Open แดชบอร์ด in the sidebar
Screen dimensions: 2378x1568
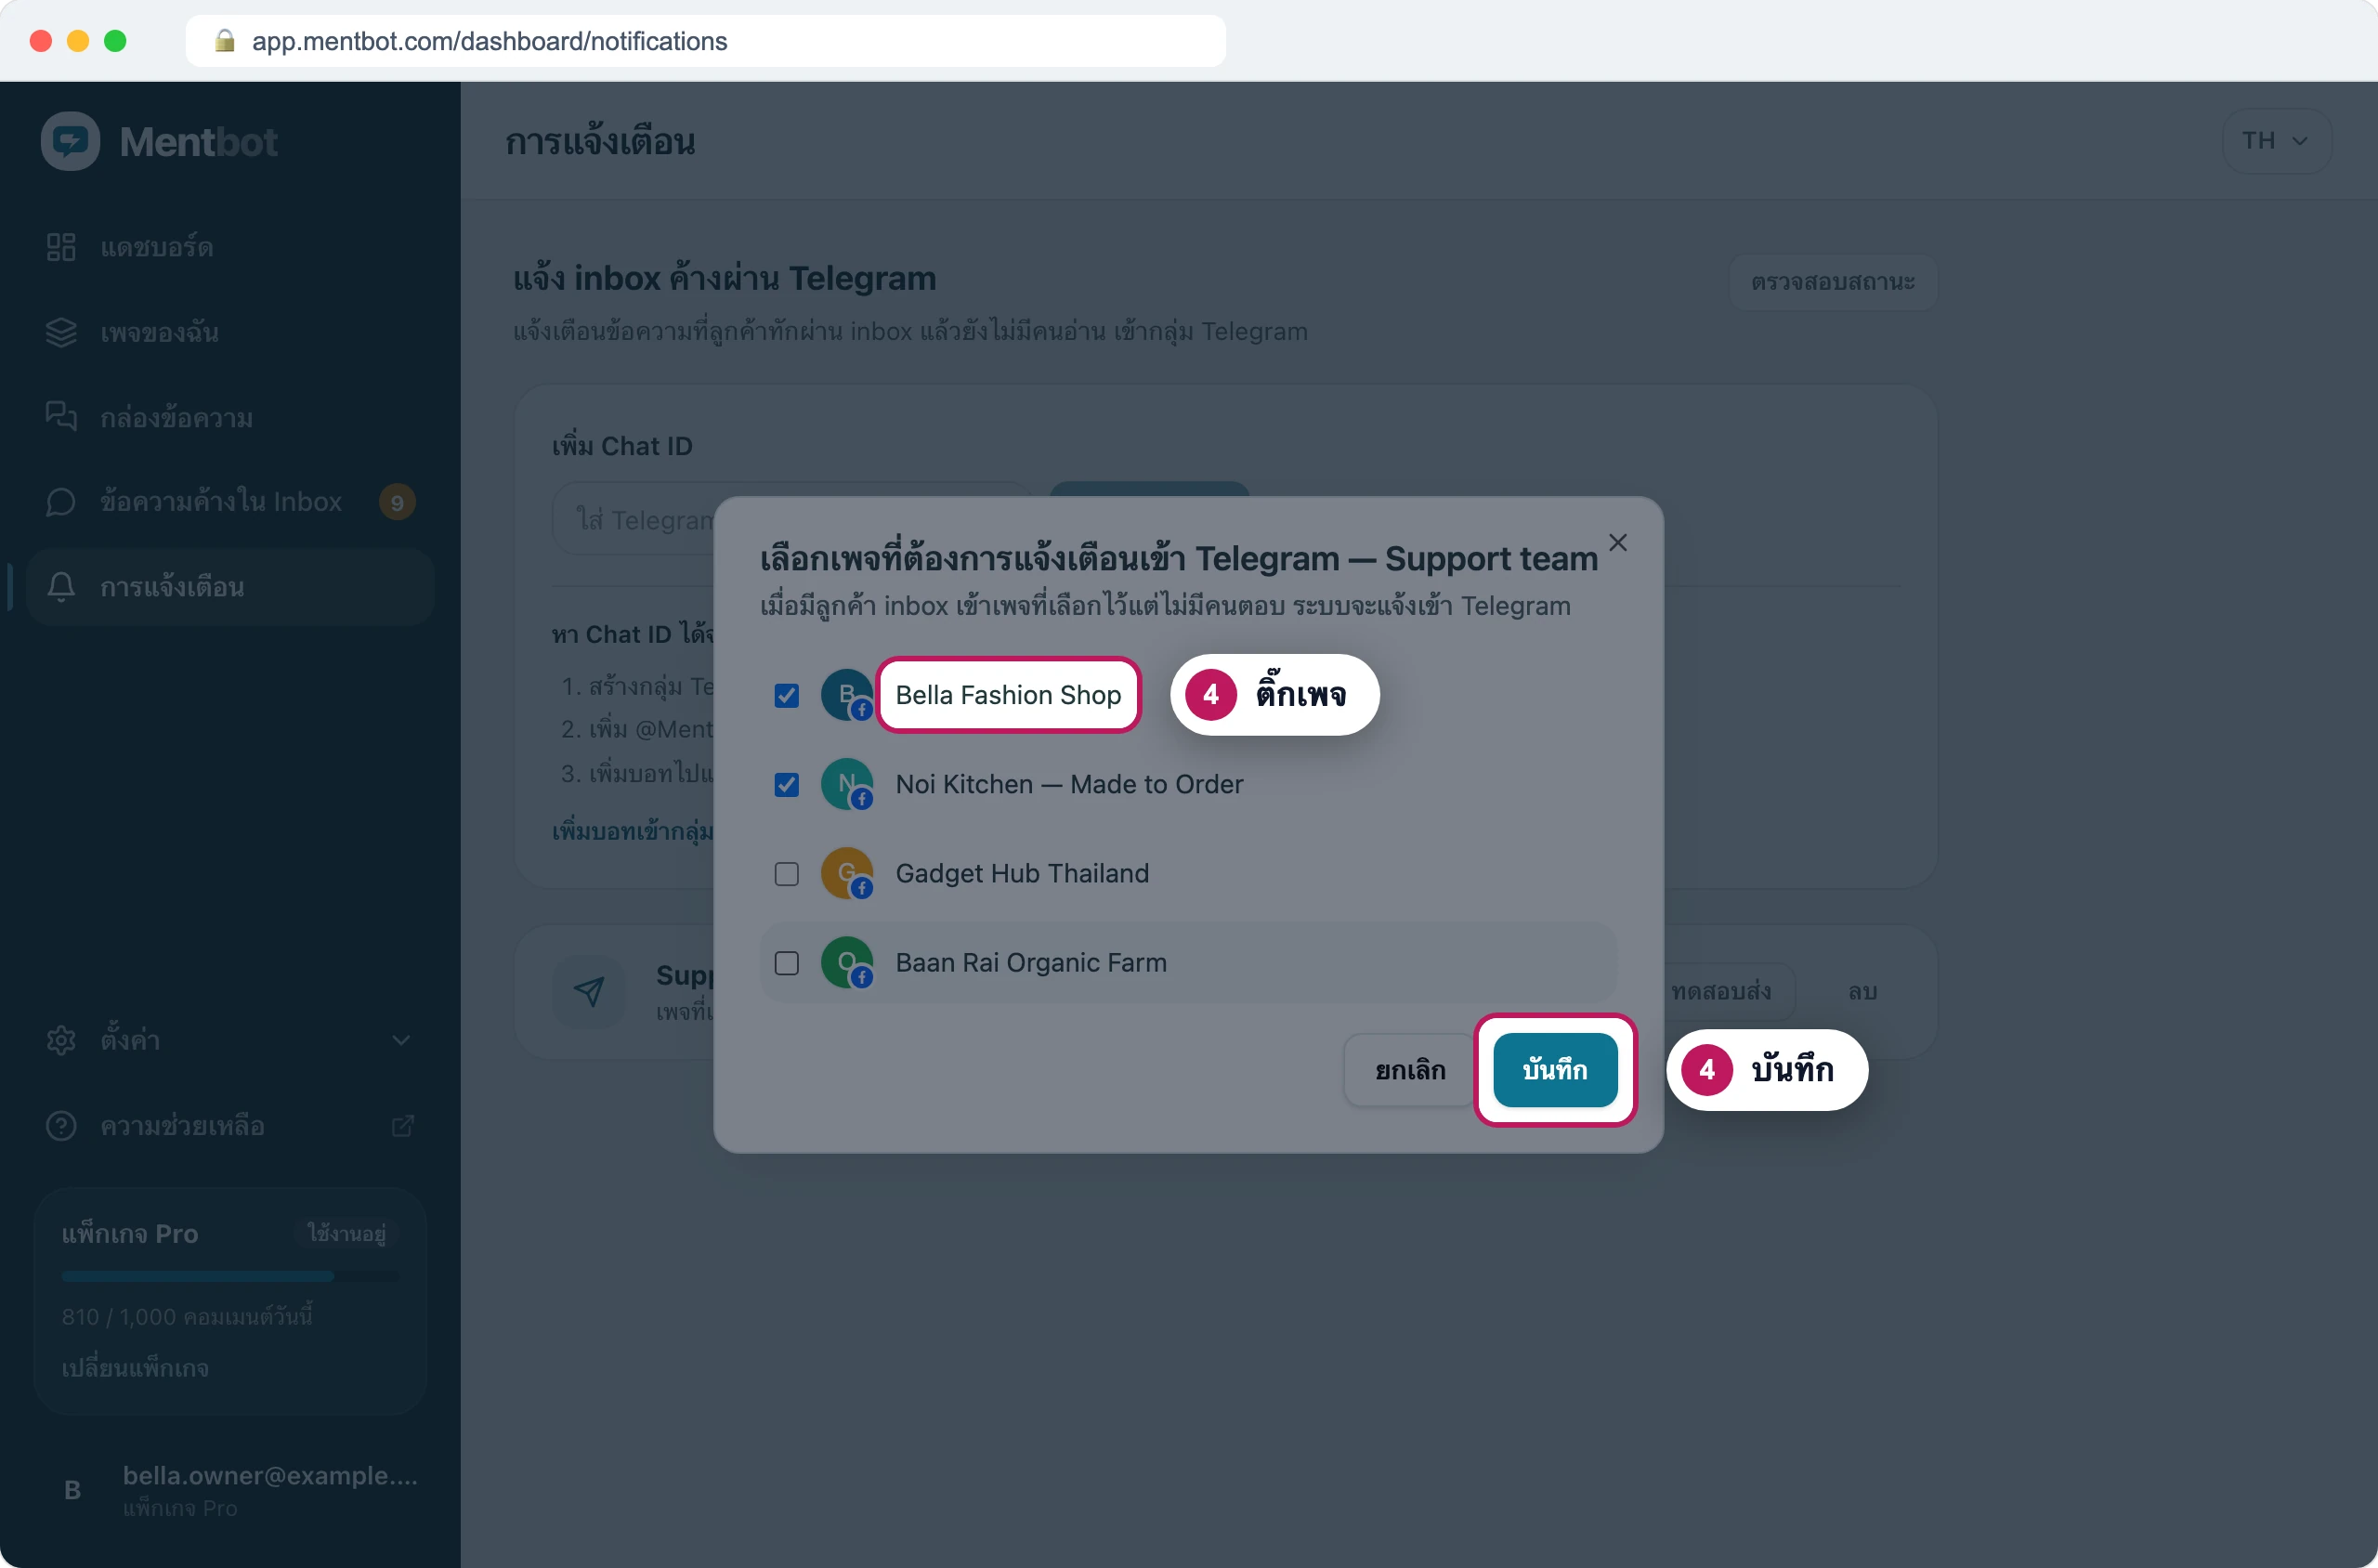(230, 247)
